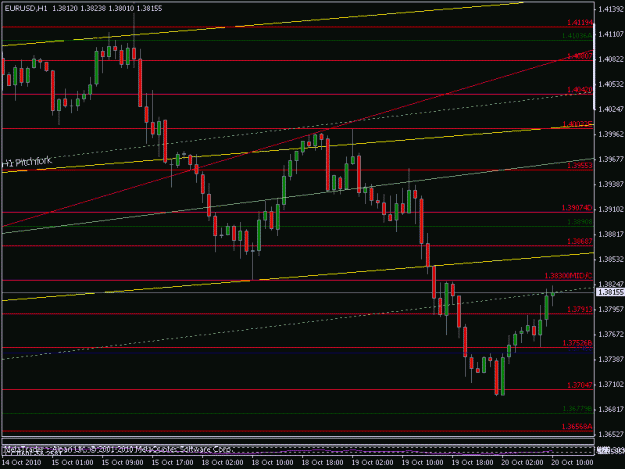Click 1.39677 on the price axis

pyautogui.click(x=611, y=159)
